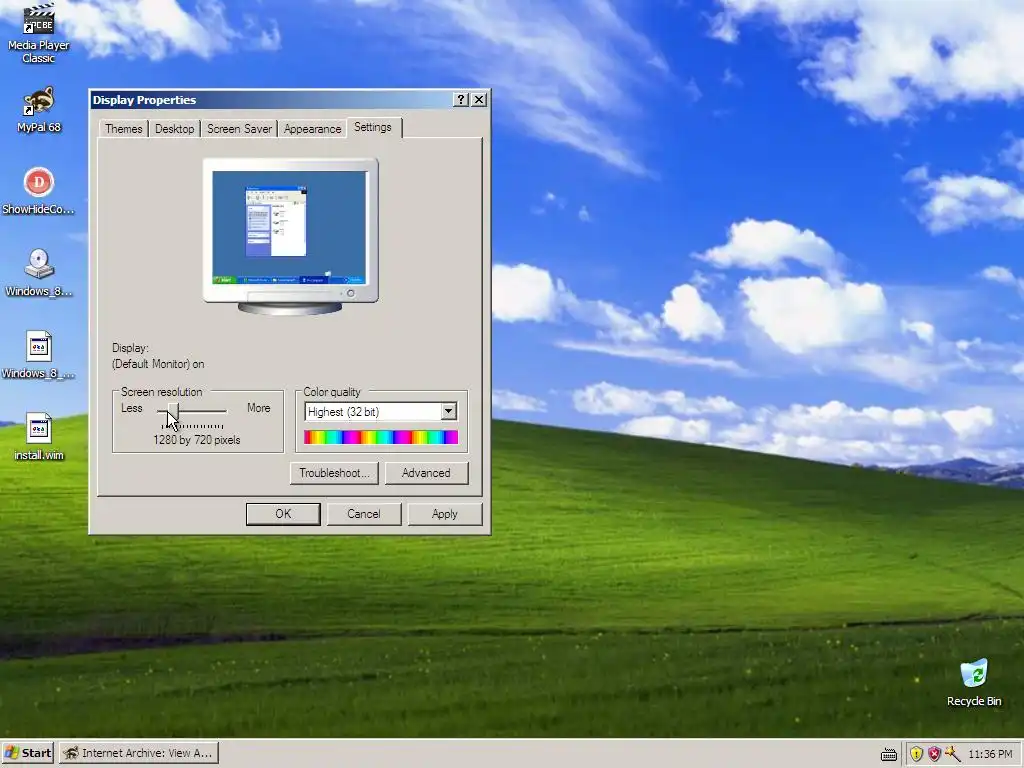The width and height of the screenshot is (1024, 768).
Task: Select the Windows_8... disc image icon
Action: [x=39, y=273]
